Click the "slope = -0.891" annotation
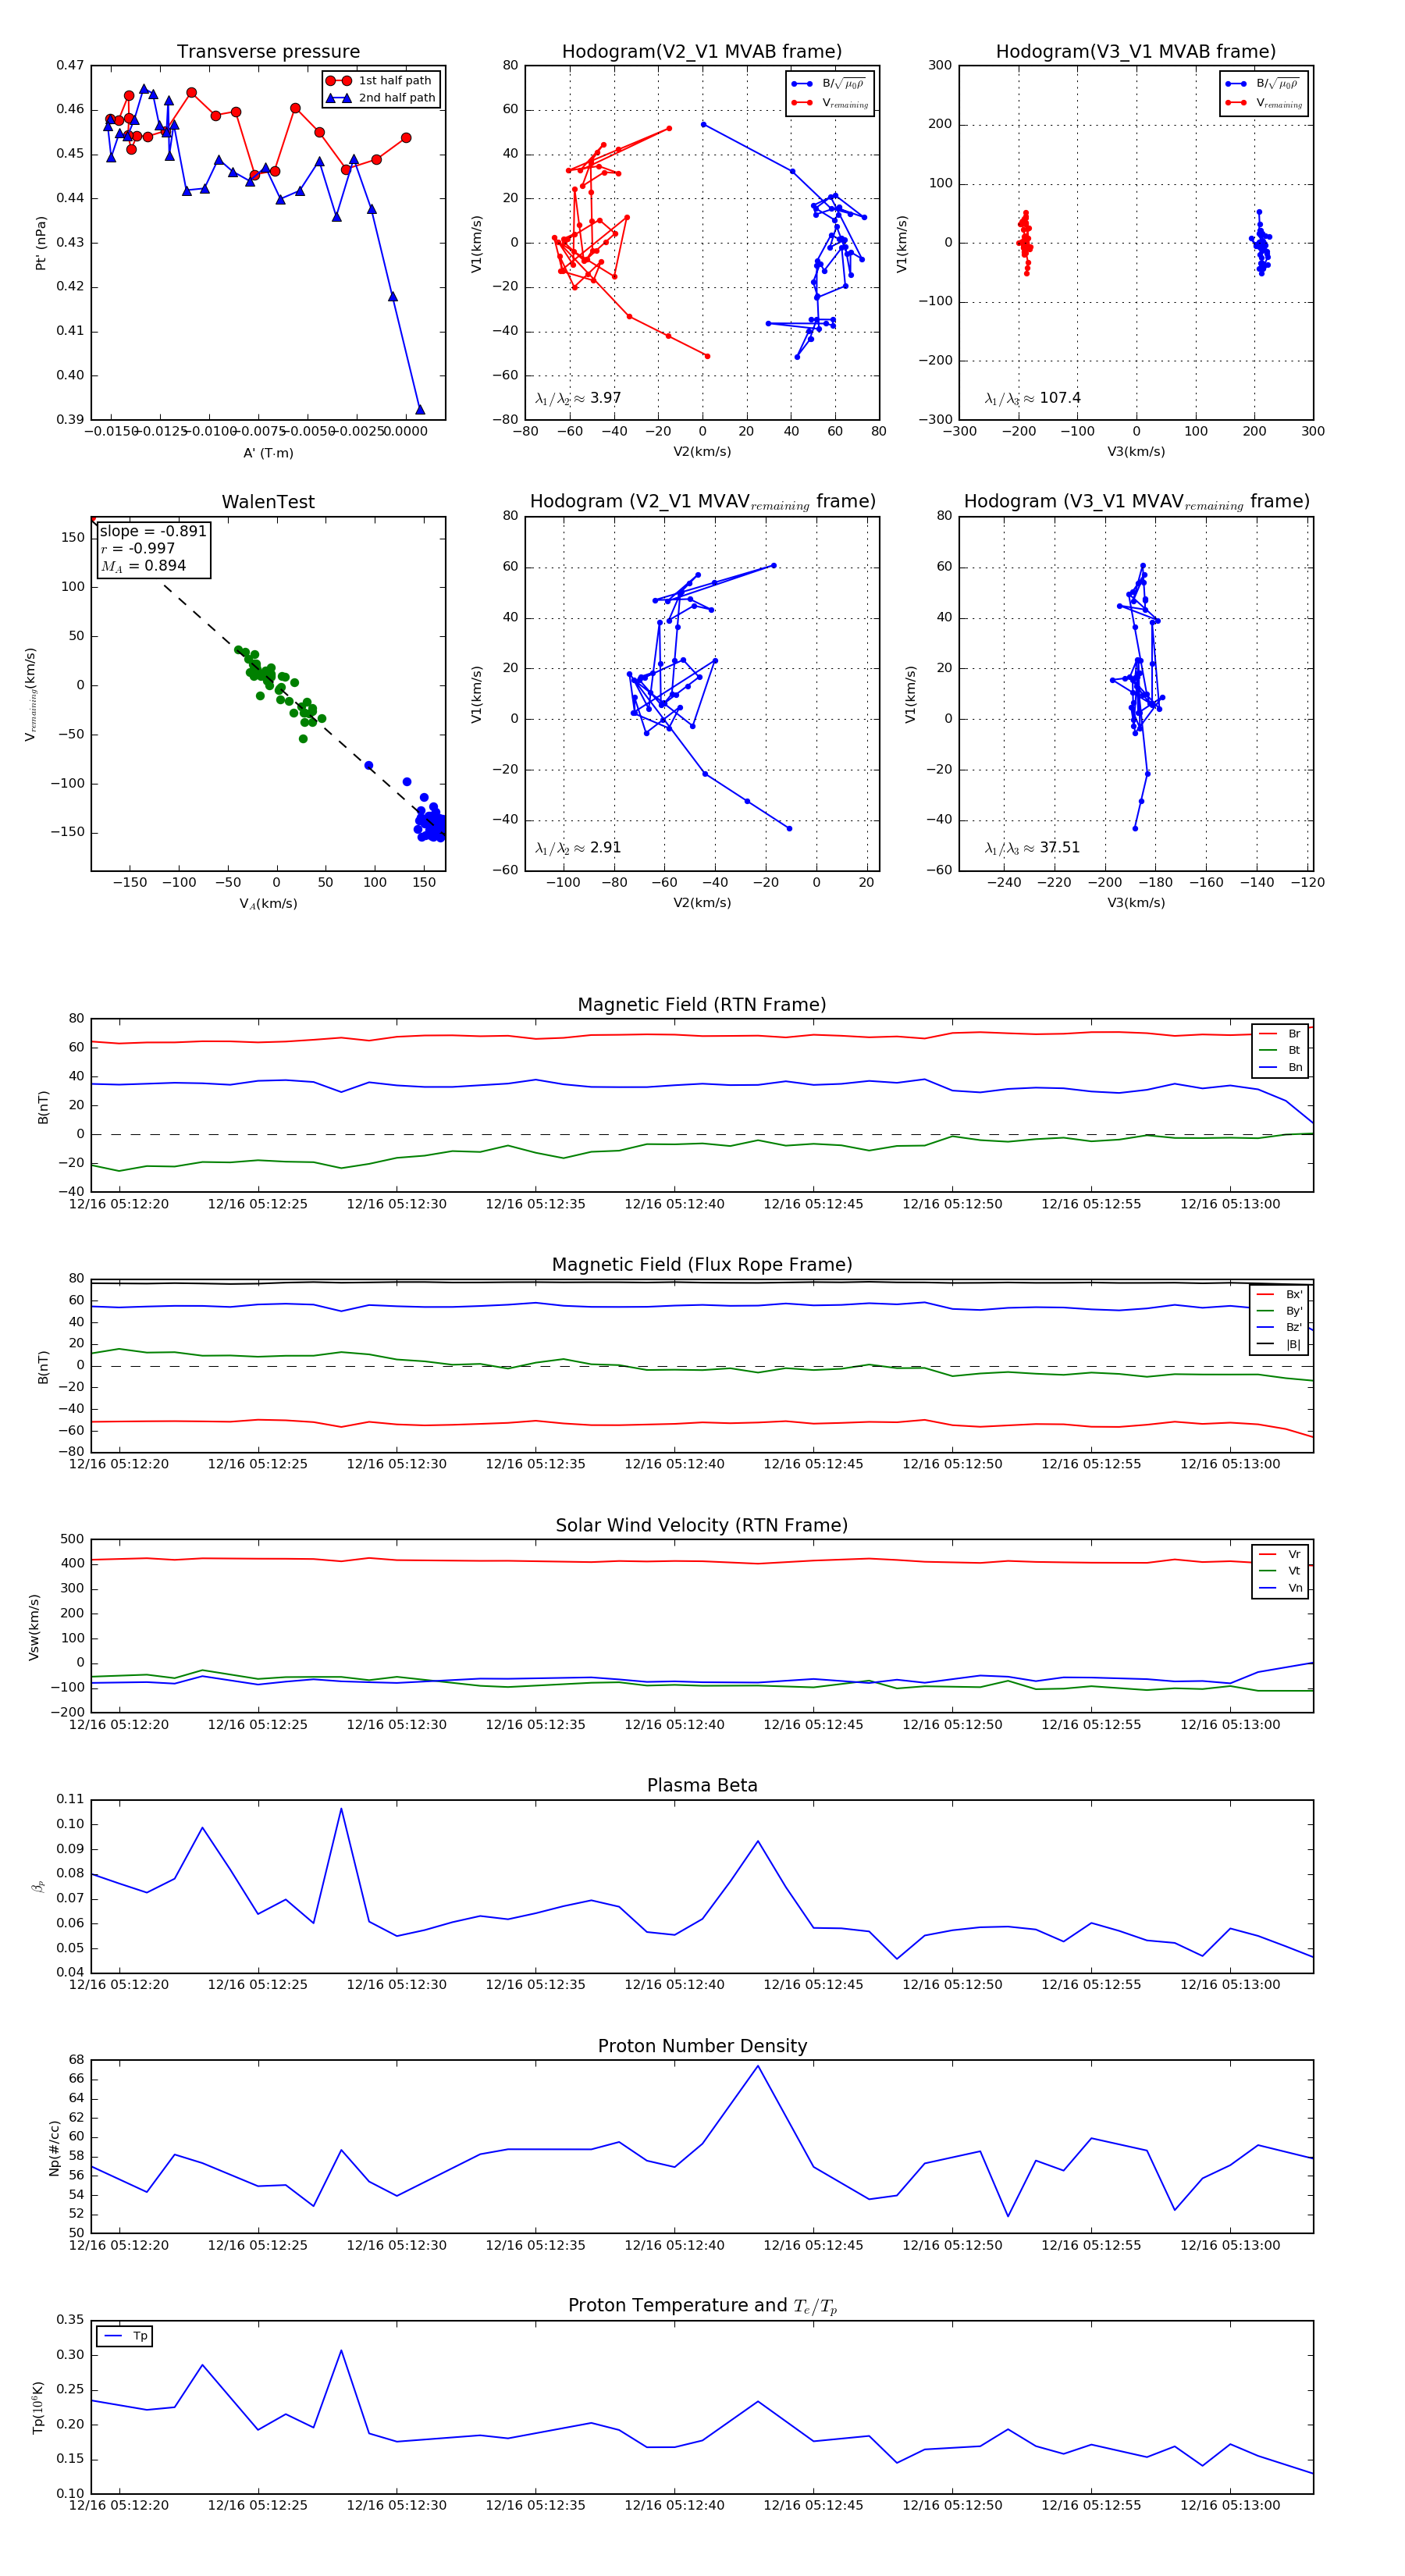Image resolution: width=1405 pixels, height=2576 pixels. pos(153,531)
